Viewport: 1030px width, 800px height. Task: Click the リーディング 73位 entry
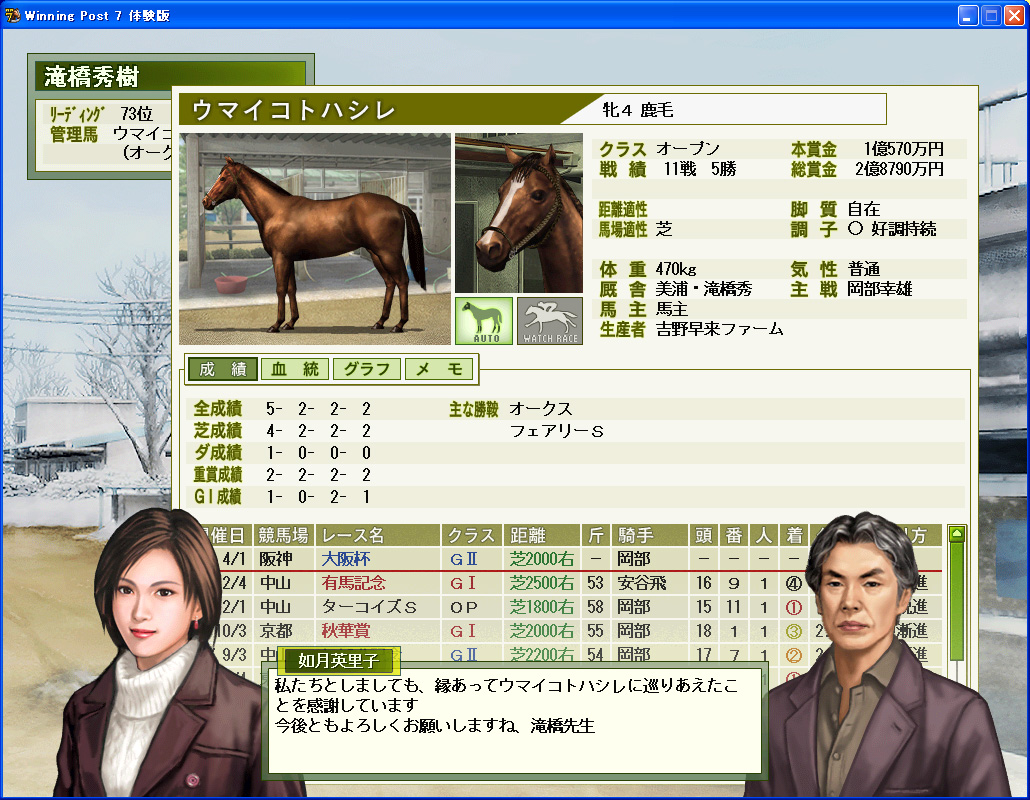[101, 114]
